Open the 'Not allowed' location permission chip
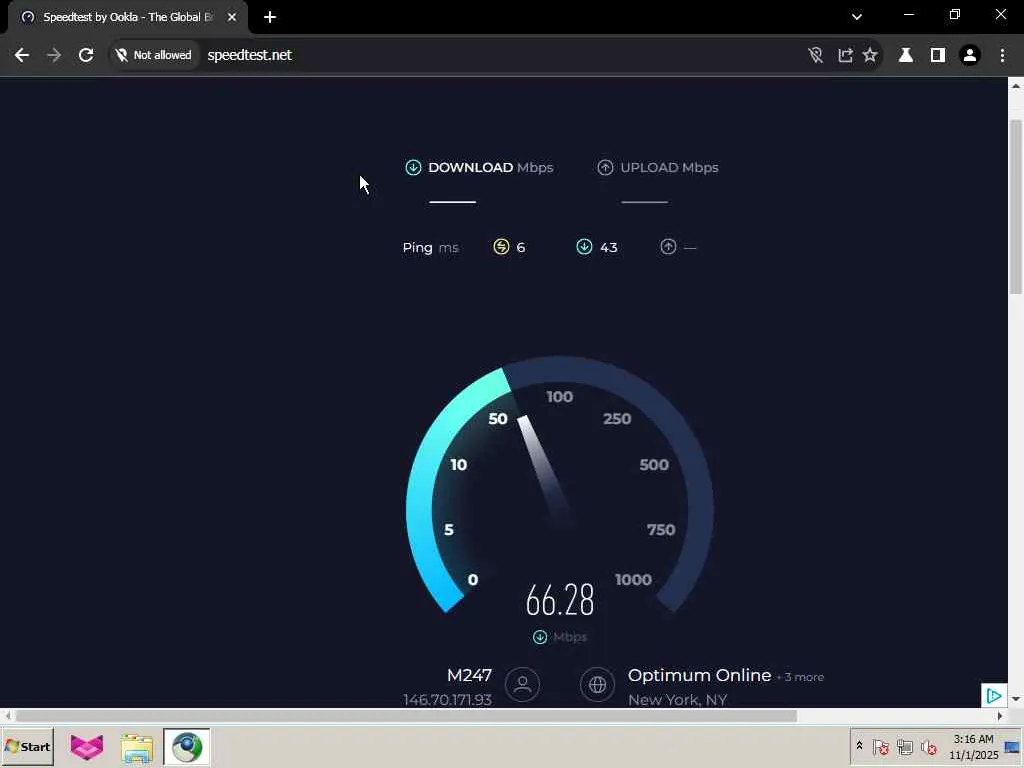The height and width of the screenshot is (768, 1024). (x=154, y=55)
